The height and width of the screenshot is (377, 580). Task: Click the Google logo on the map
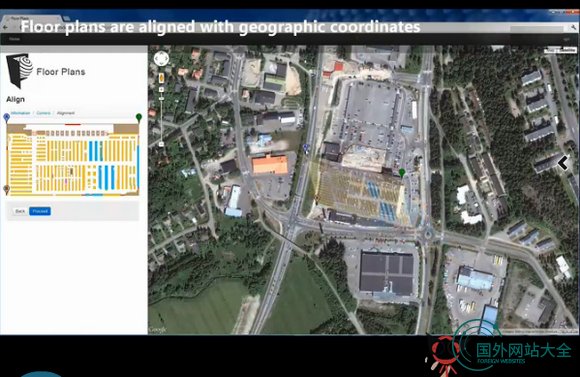[158, 330]
